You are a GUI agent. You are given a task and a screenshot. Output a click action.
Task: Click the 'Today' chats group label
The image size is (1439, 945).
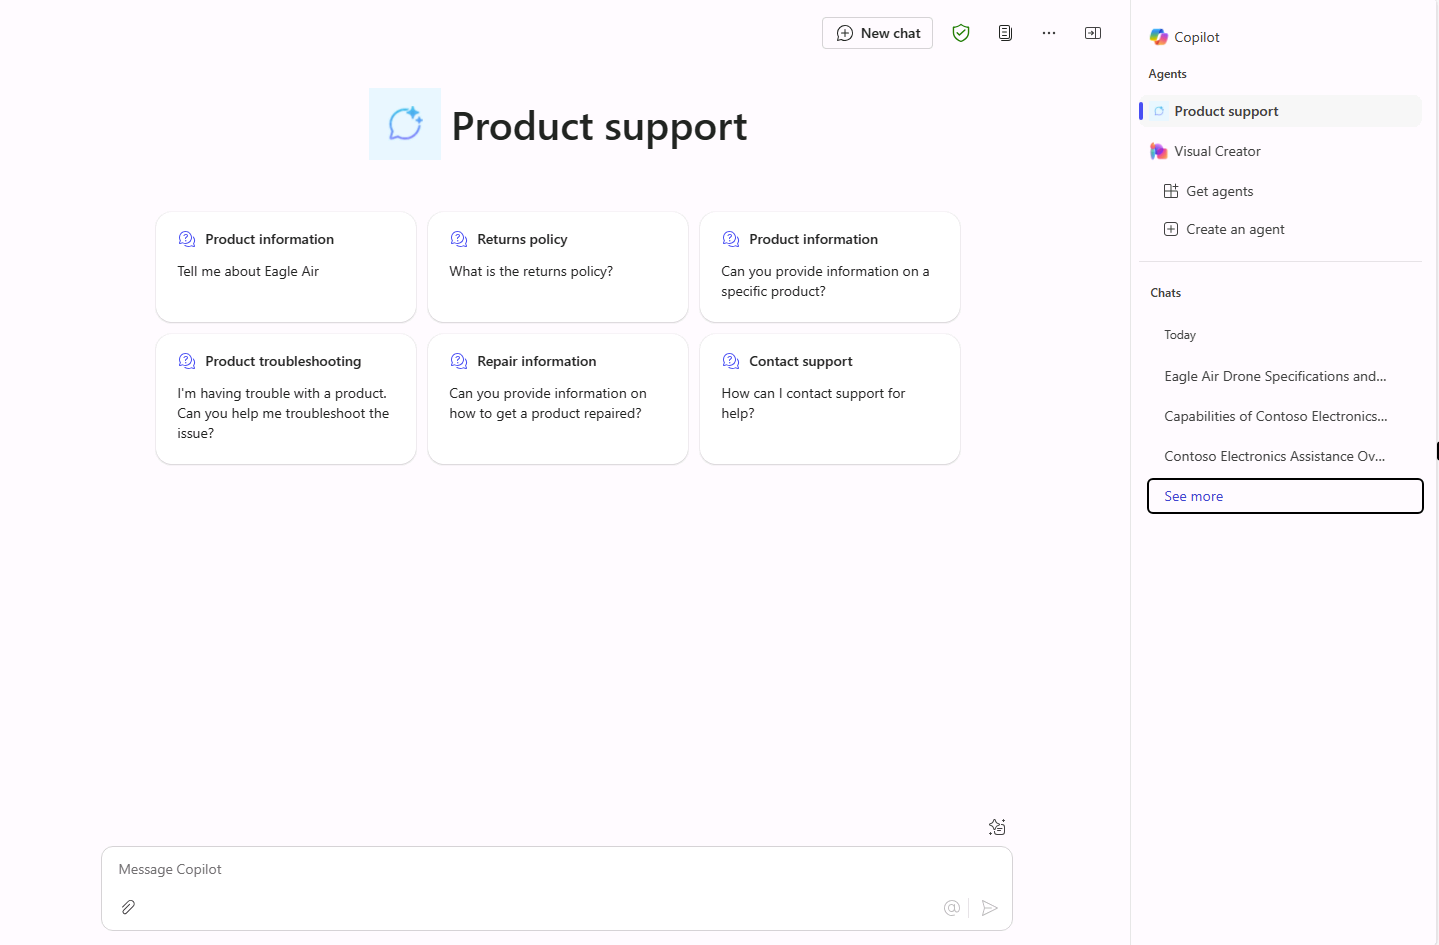[x=1180, y=335]
